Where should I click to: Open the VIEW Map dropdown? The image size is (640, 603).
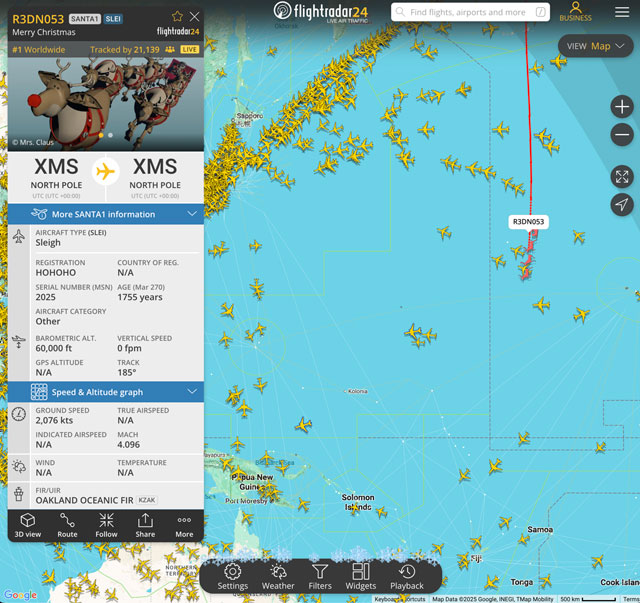(595, 46)
